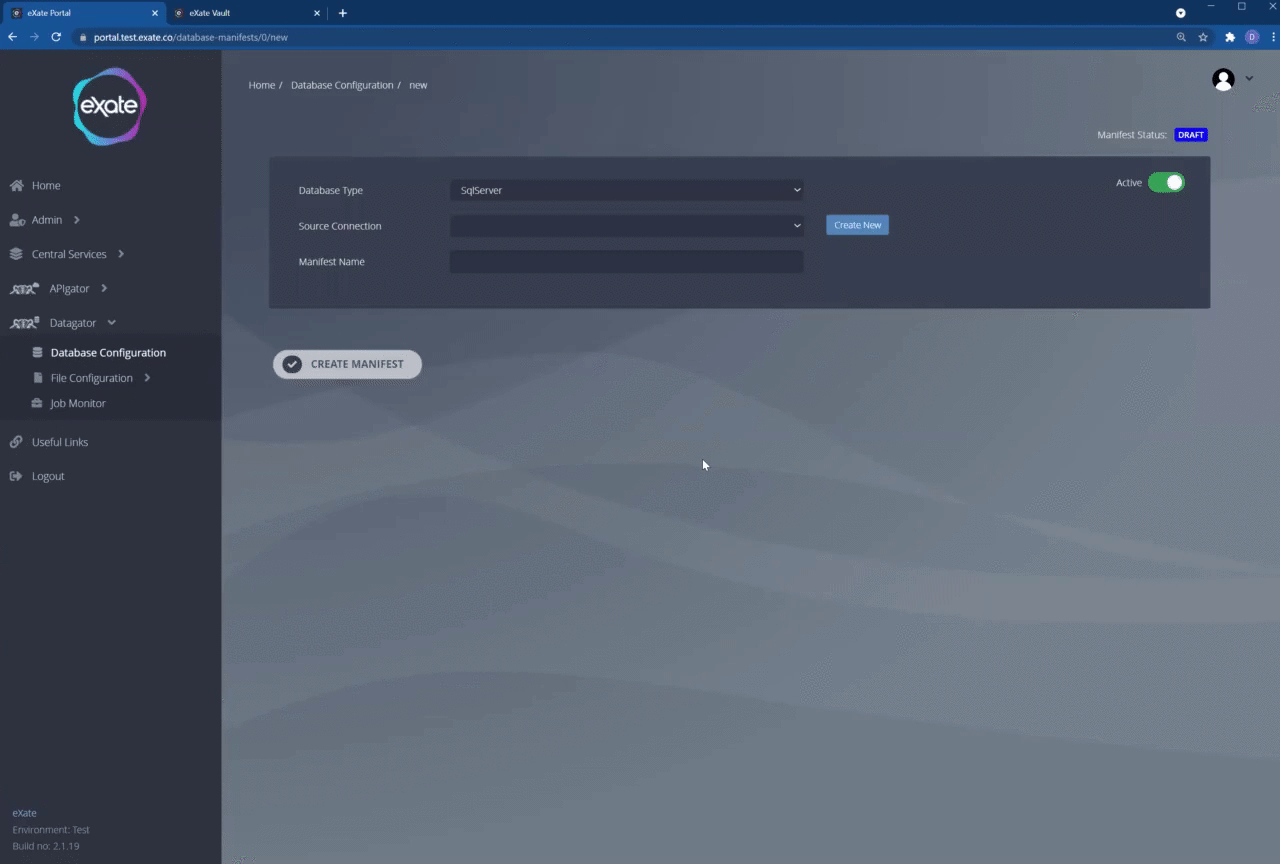The height and width of the screenshot is (864, 1280).
Task: Open the Database Type dropdown
Action: tap(626, 190)
